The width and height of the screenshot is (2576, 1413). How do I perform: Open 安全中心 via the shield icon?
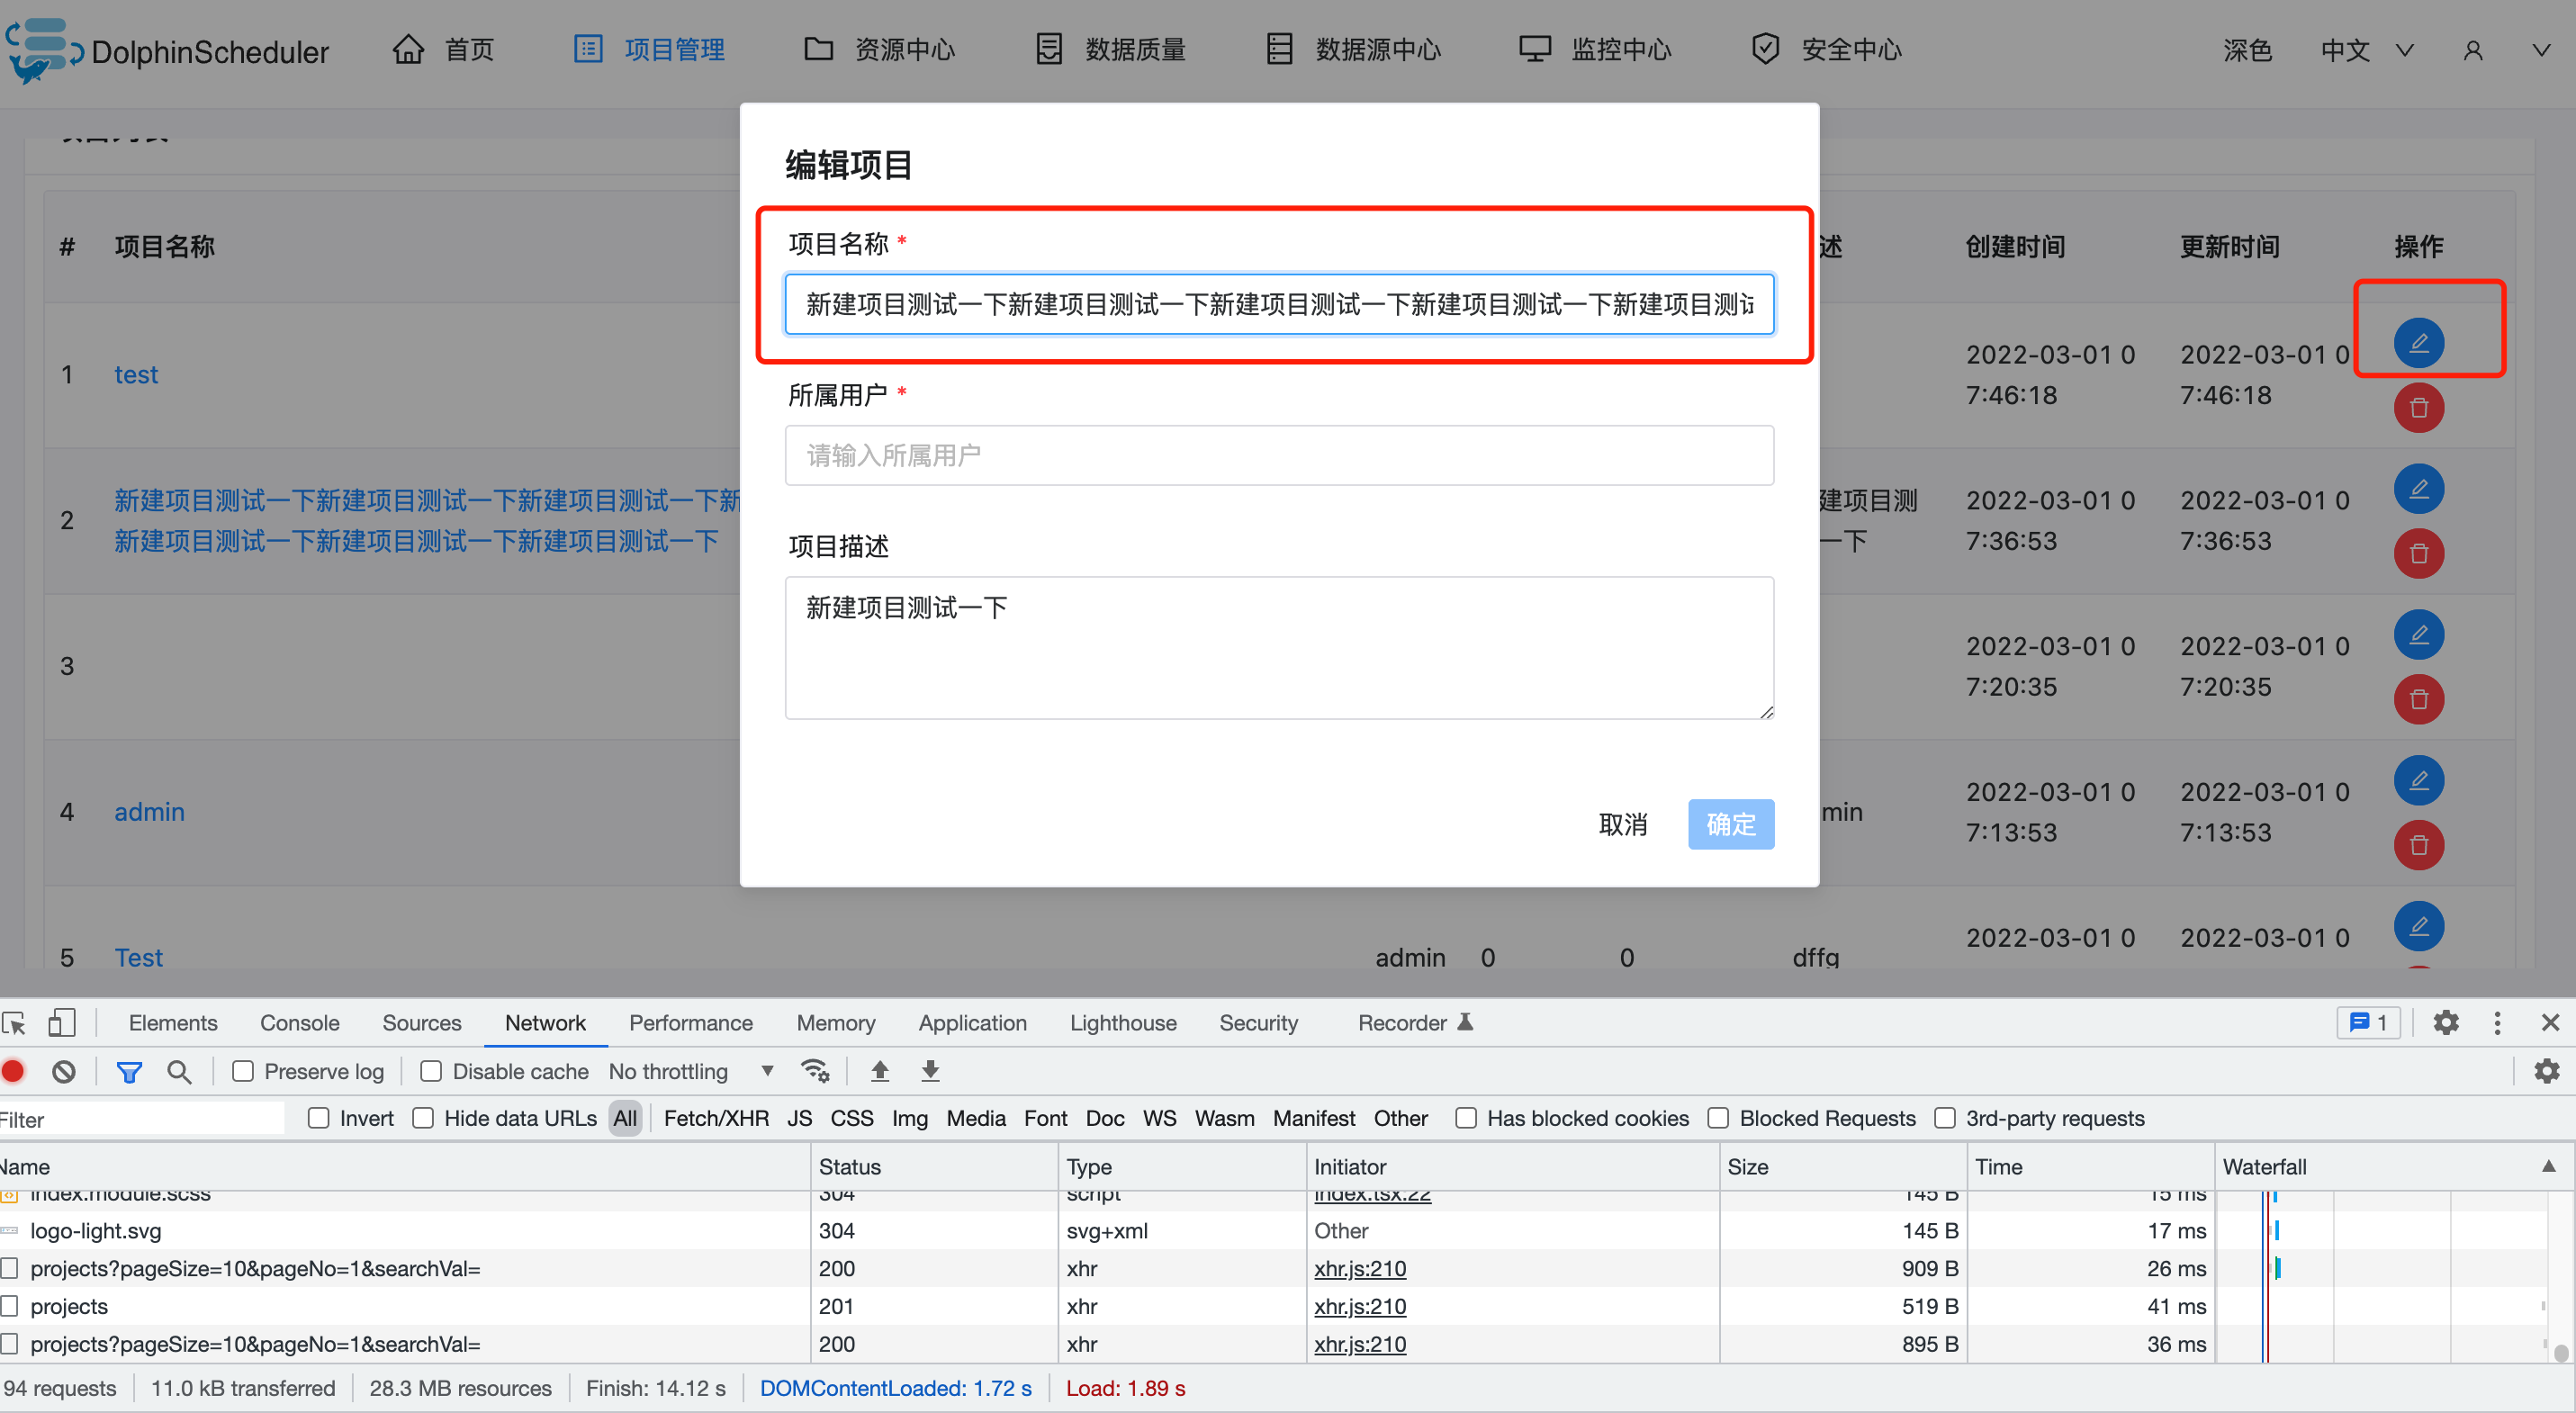1766,48
